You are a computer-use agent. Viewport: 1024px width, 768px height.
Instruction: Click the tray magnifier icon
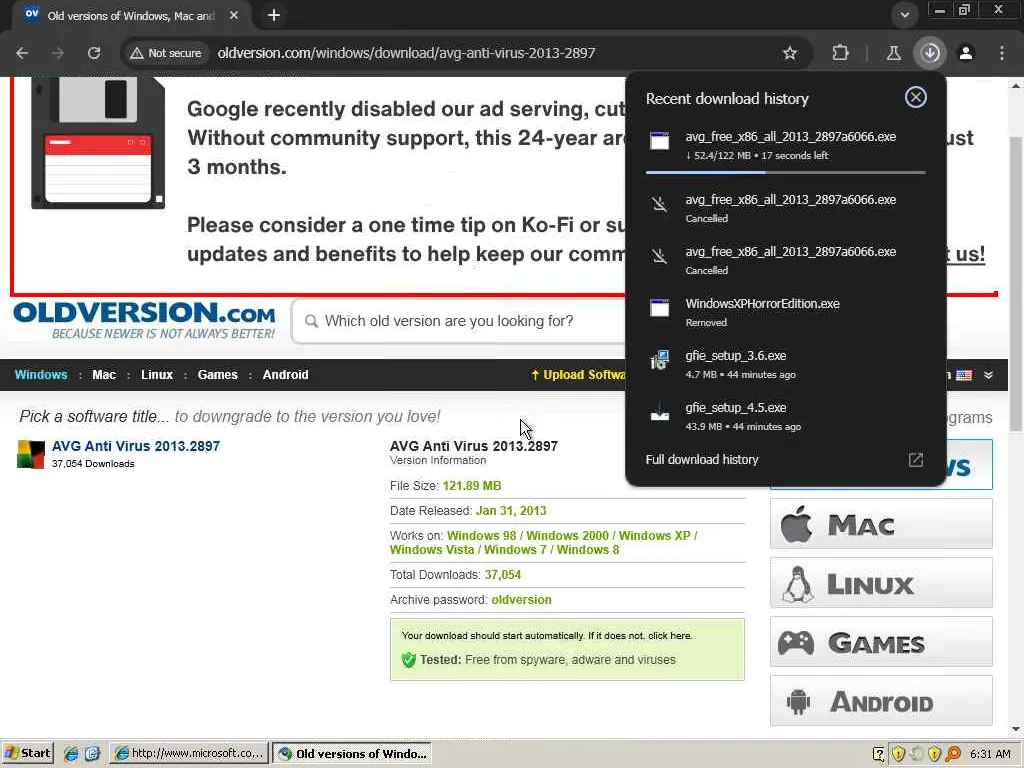(x=953, y=754)
